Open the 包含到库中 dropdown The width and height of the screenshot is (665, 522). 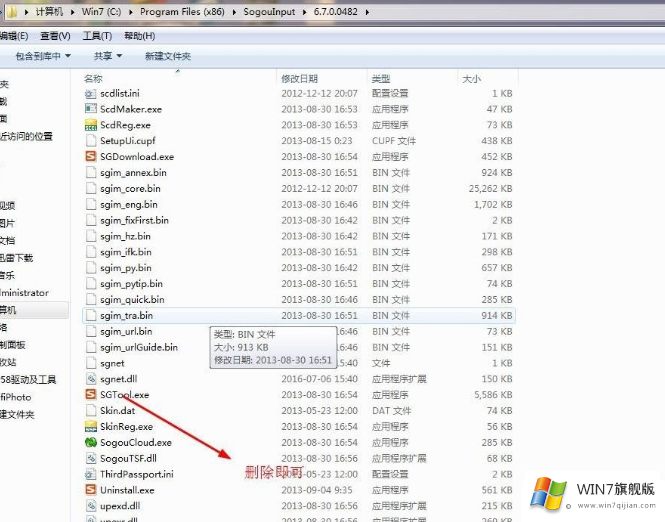43,56
